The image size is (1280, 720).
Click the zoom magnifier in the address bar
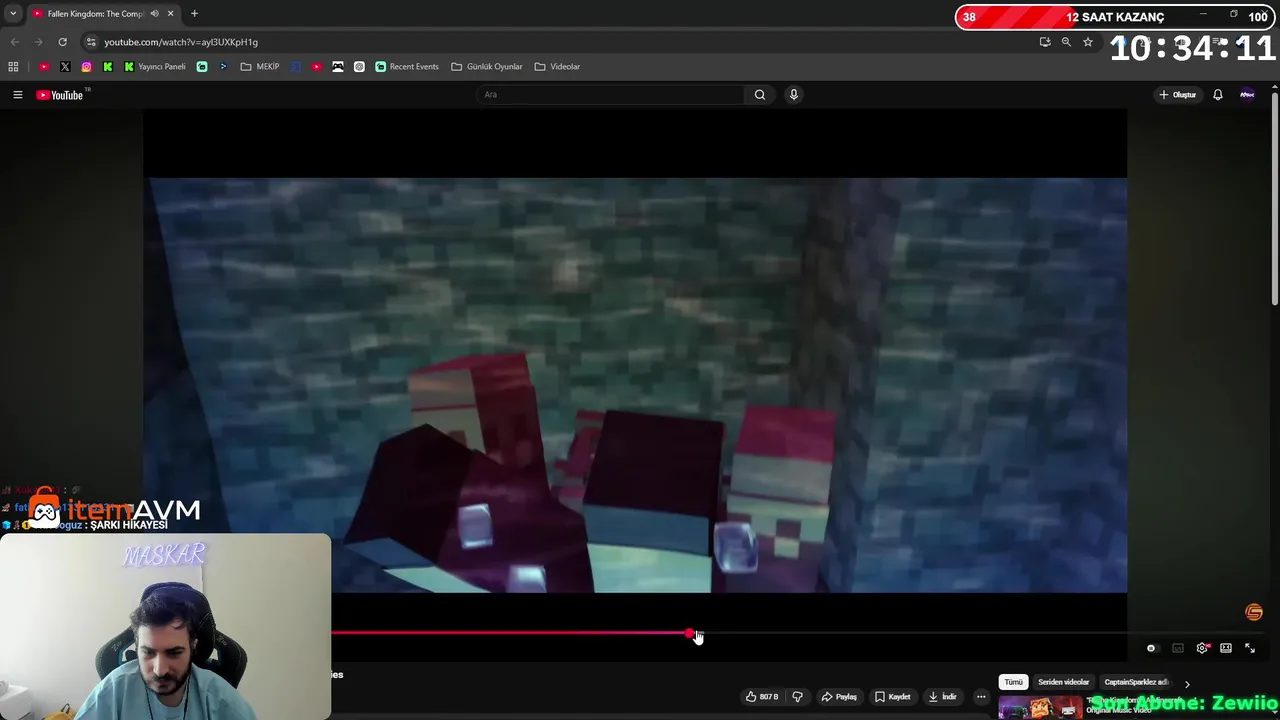pos(1066,42)
